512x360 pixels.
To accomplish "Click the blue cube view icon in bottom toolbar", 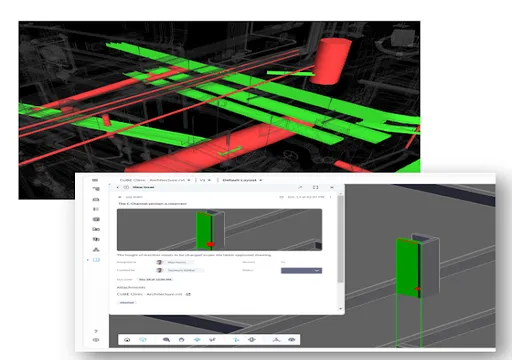I will click(x=143, y=340).
